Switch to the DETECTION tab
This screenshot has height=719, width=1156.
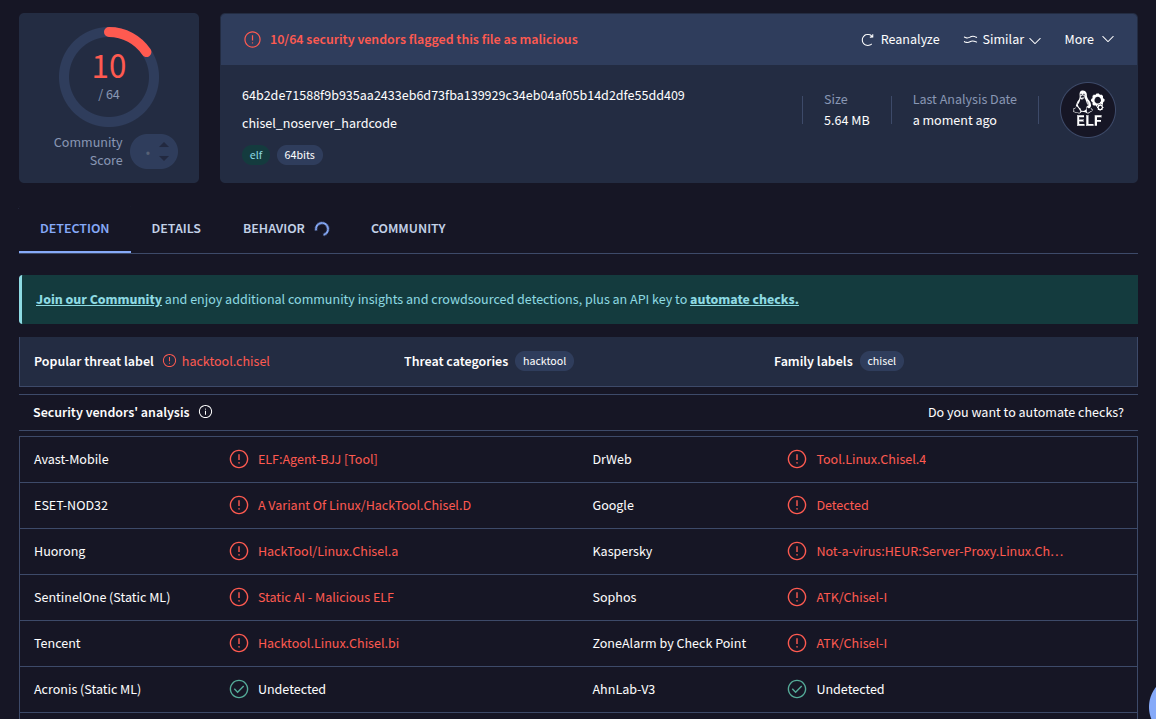[x=74, y=229]
